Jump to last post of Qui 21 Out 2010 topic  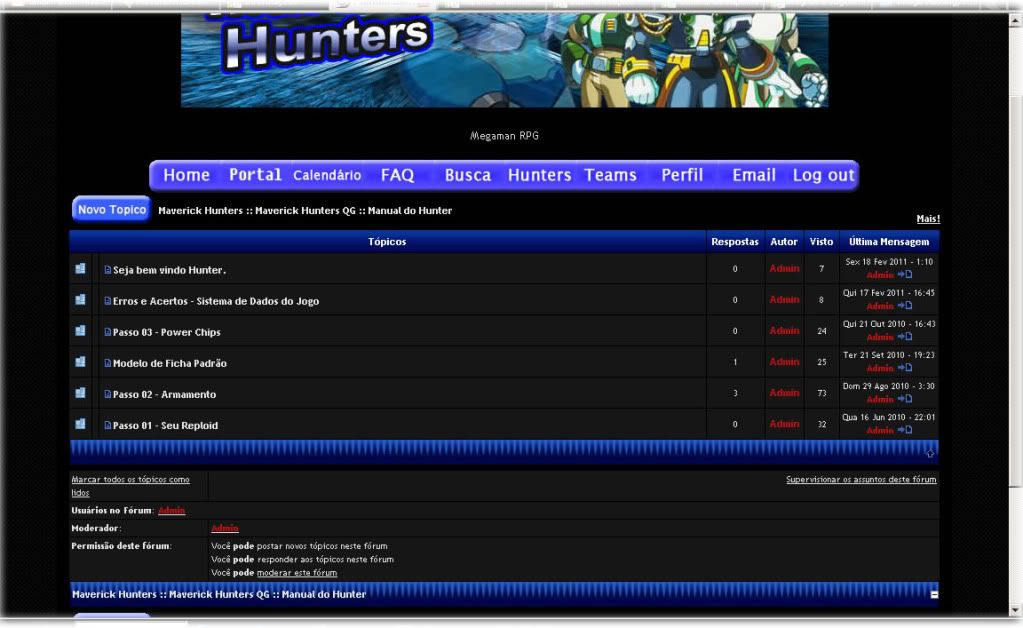905,336
